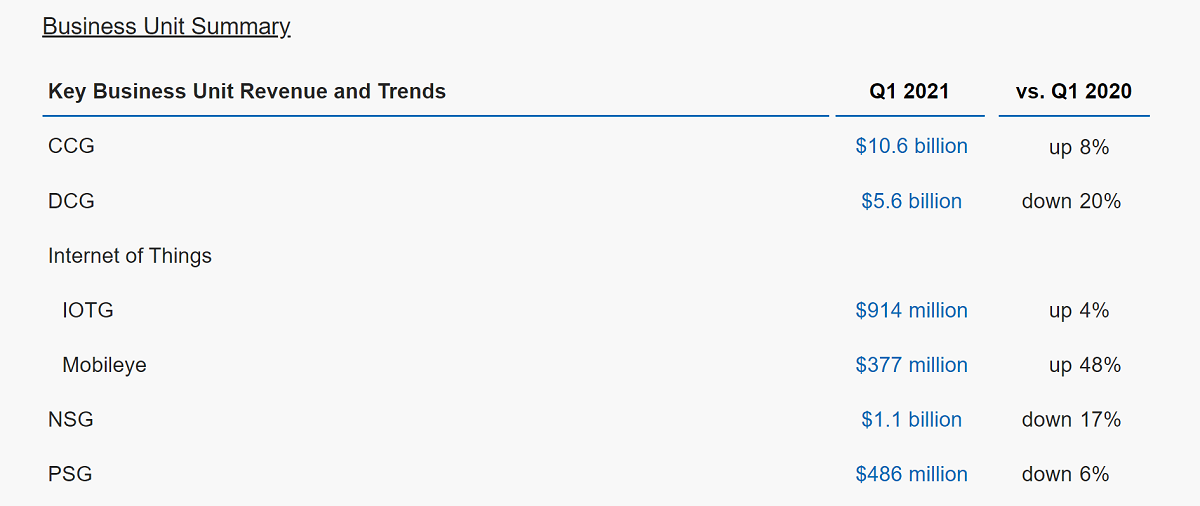Screen dimensions: 1200x506
Task: Click the Mobileye row label
Action: tap(104, 365)
